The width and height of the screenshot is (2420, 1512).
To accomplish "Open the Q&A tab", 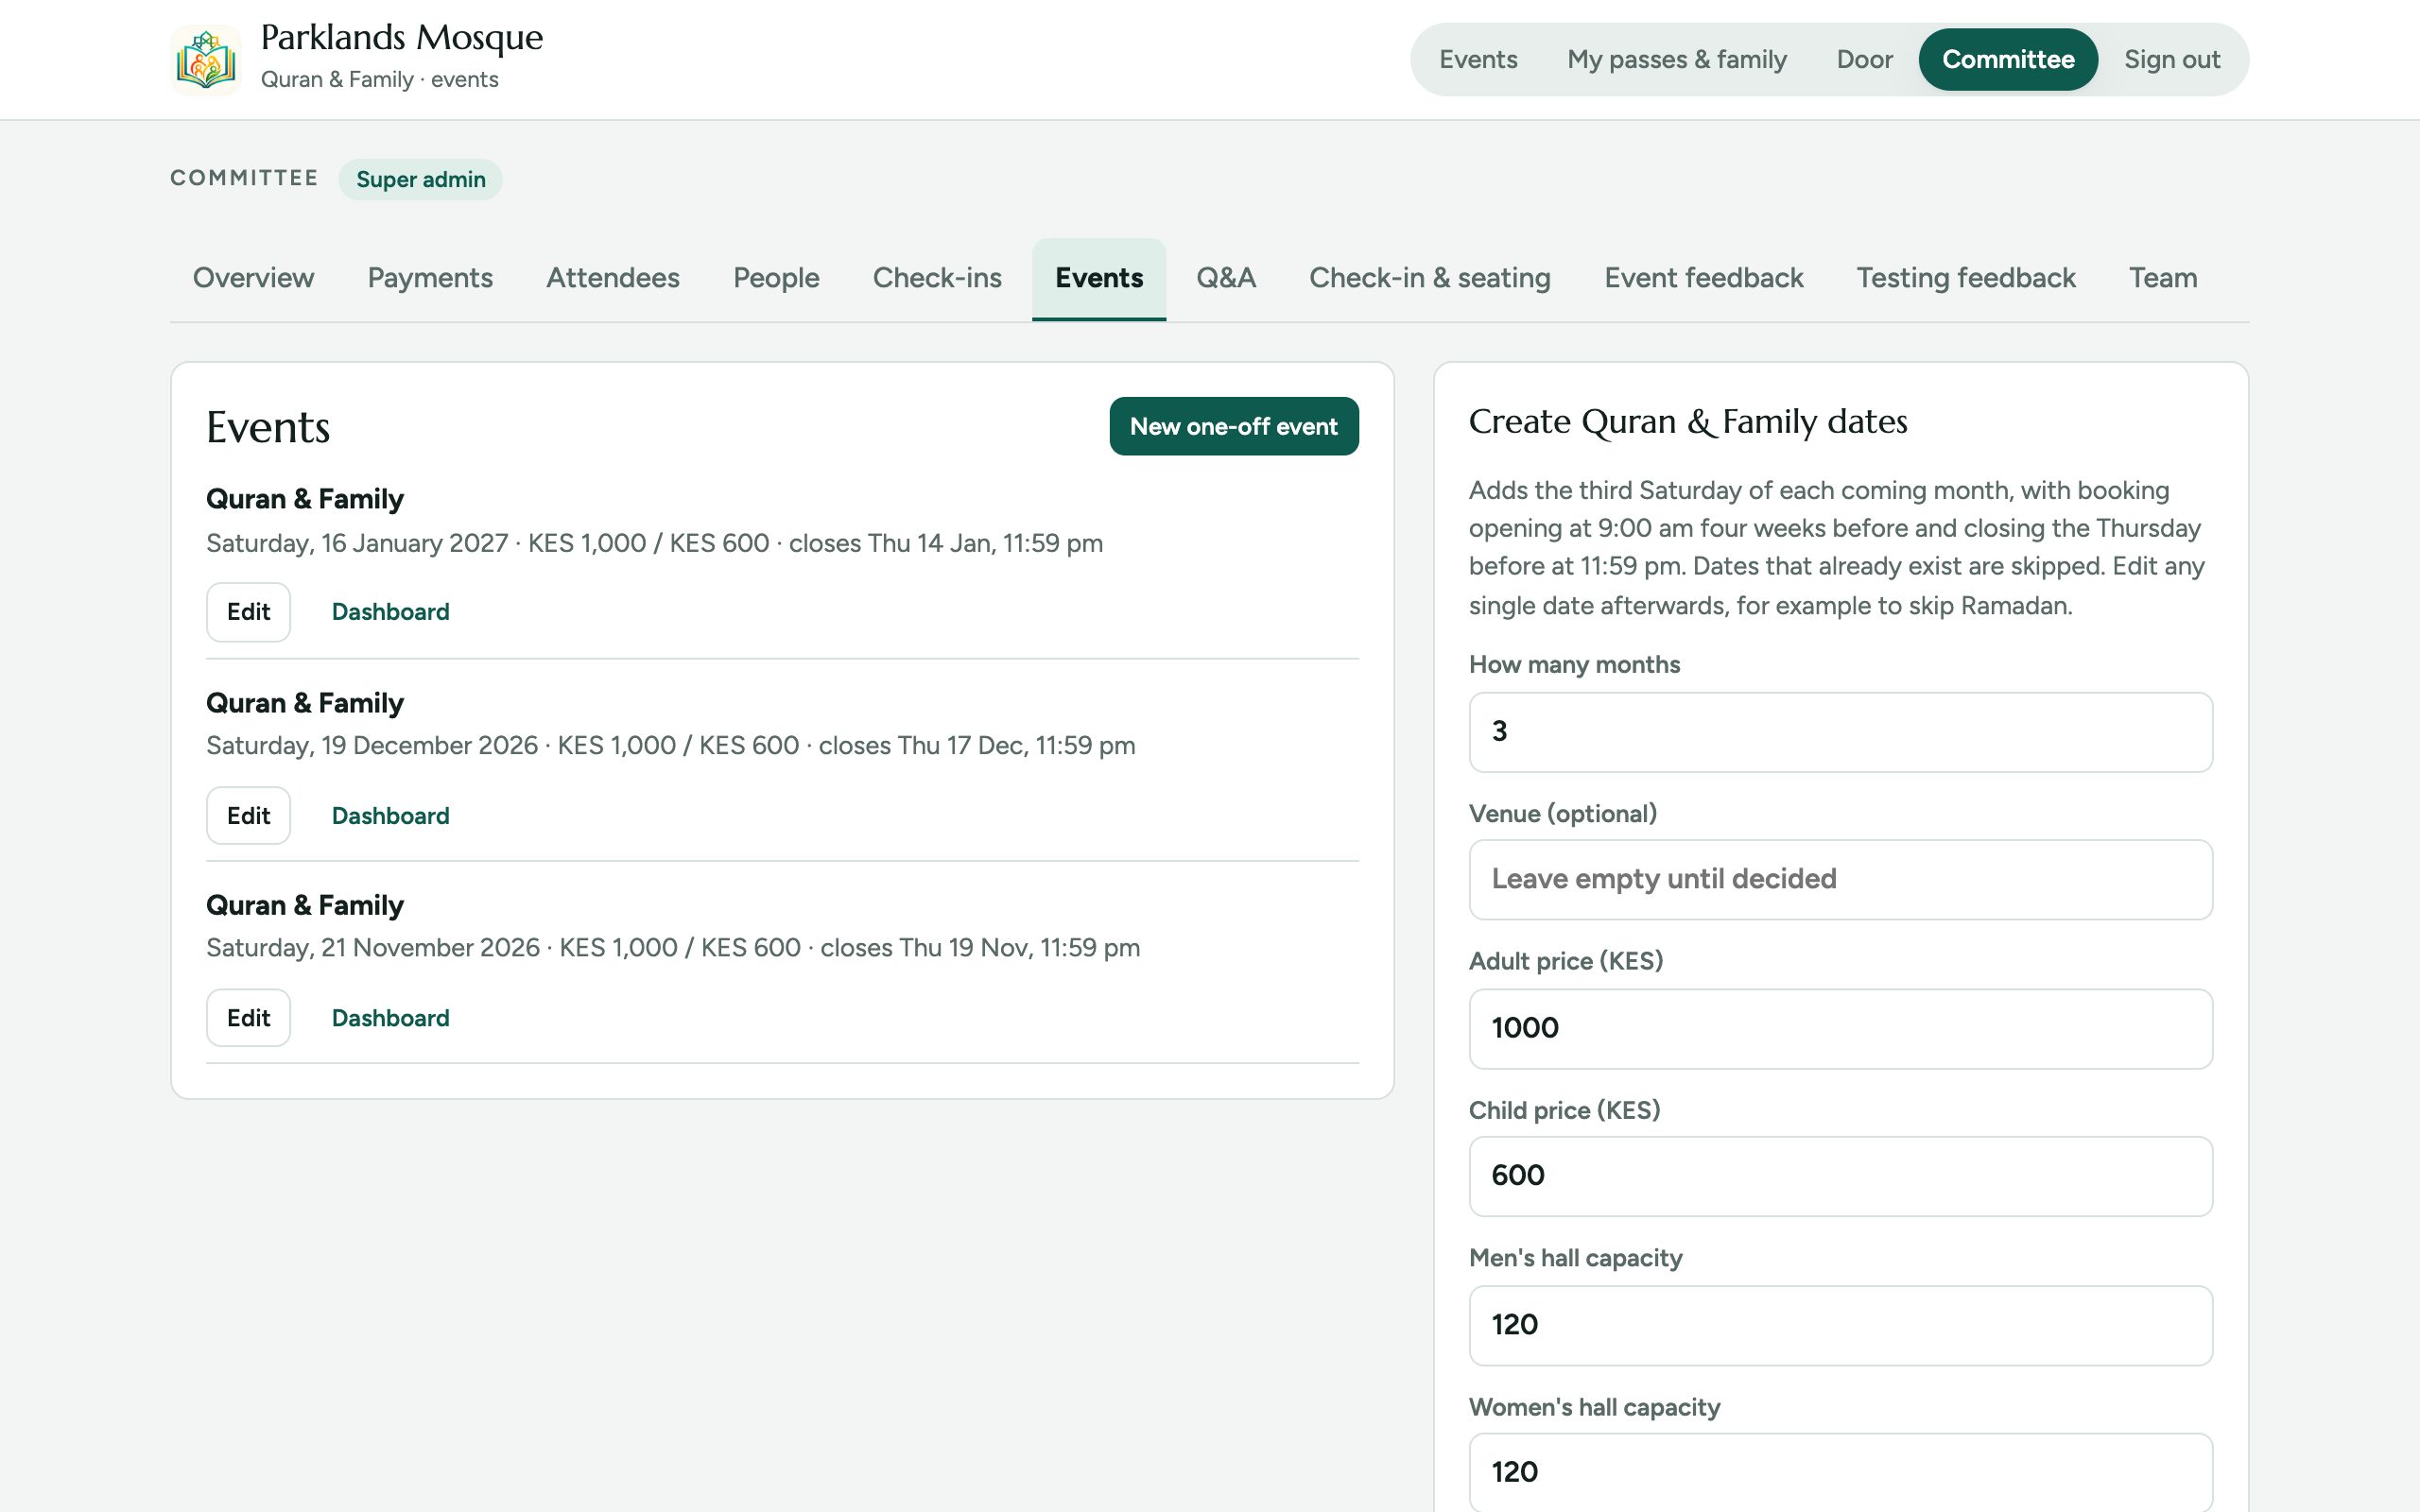I will 1226,278.
